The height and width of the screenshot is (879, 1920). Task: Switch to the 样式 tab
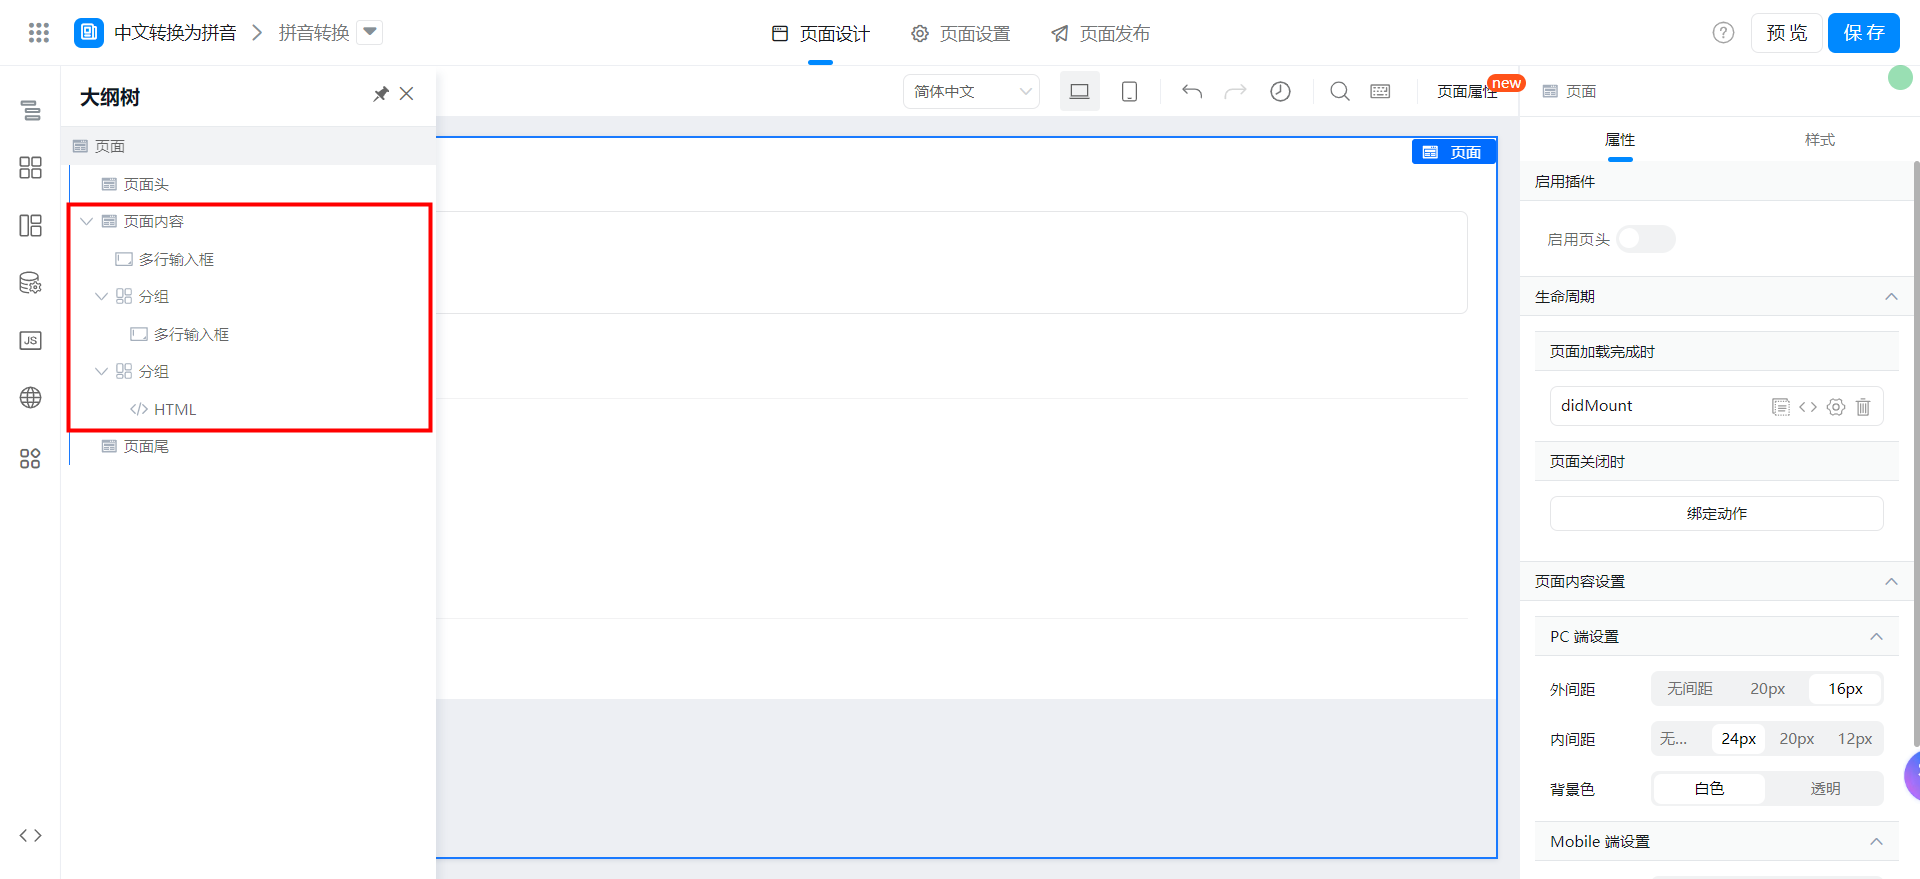(x=1819, y=140)
